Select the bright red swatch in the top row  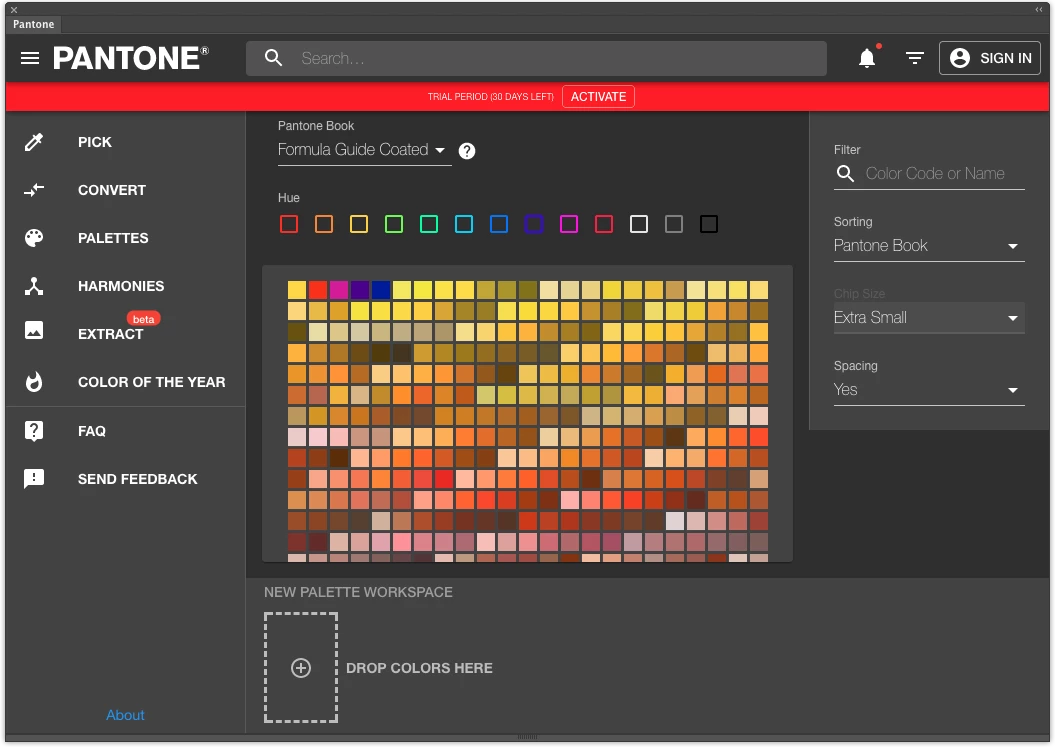[x=318, y=289]
